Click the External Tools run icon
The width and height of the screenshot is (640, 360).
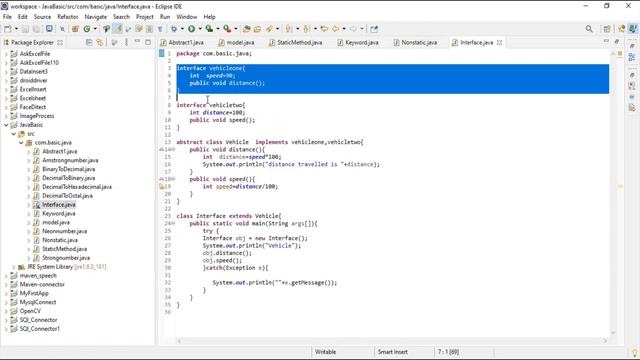coord(227,29)
